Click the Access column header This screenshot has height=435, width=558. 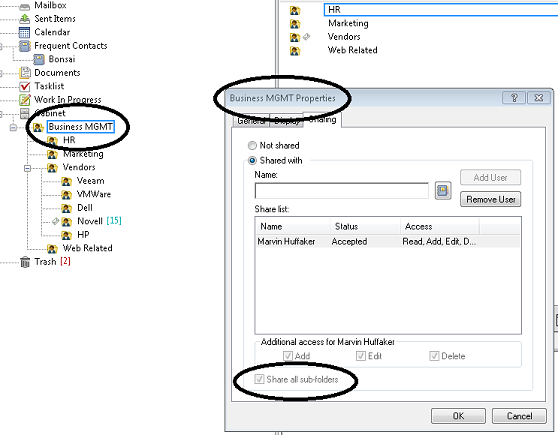[x=440, y=226]
